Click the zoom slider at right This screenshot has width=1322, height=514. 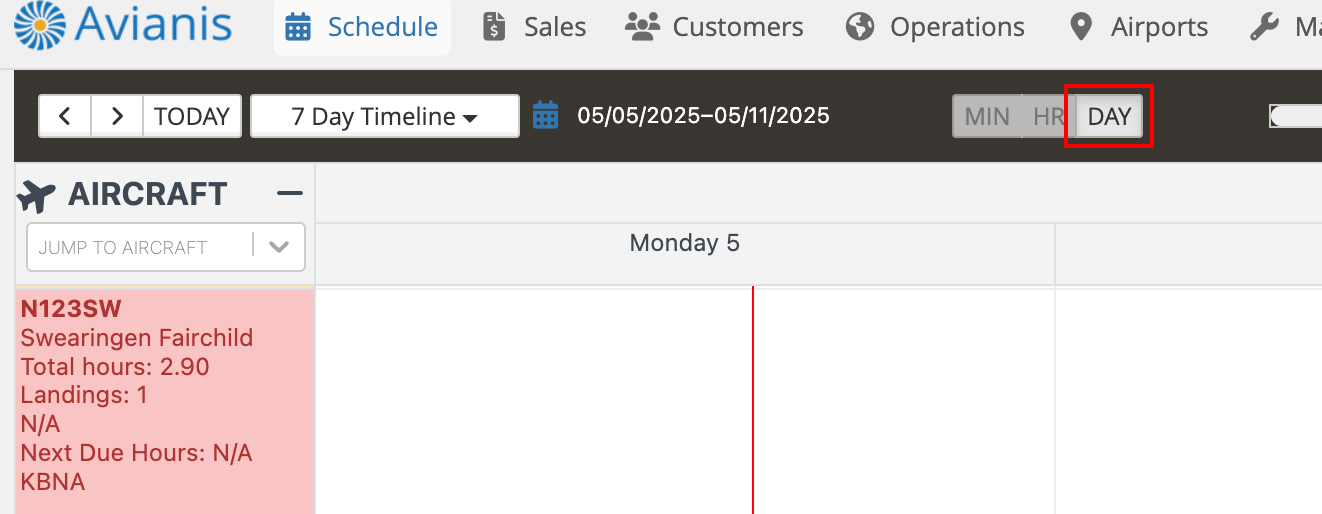coord(1296,116)
